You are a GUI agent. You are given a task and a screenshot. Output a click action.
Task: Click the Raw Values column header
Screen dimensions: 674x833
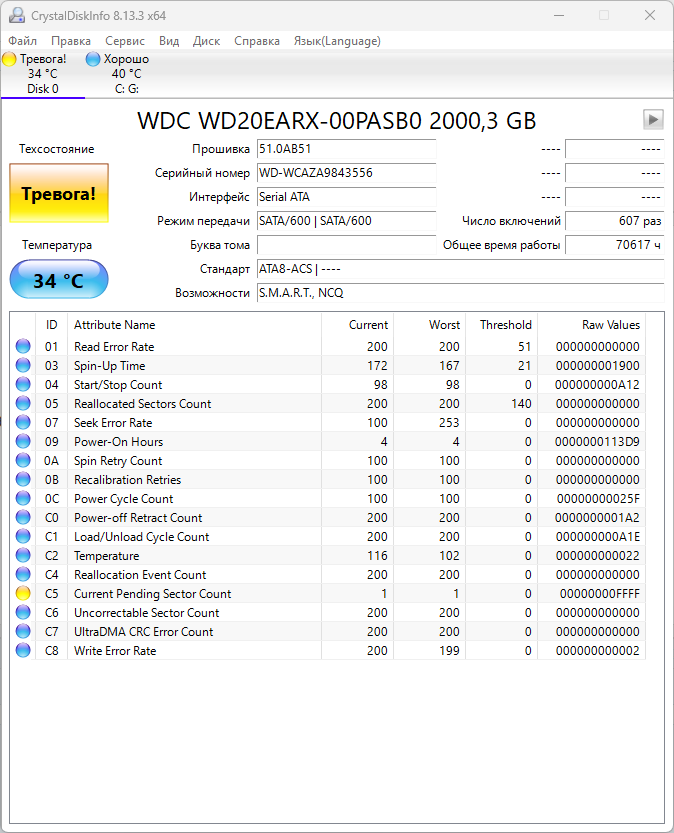pos(610,325)
